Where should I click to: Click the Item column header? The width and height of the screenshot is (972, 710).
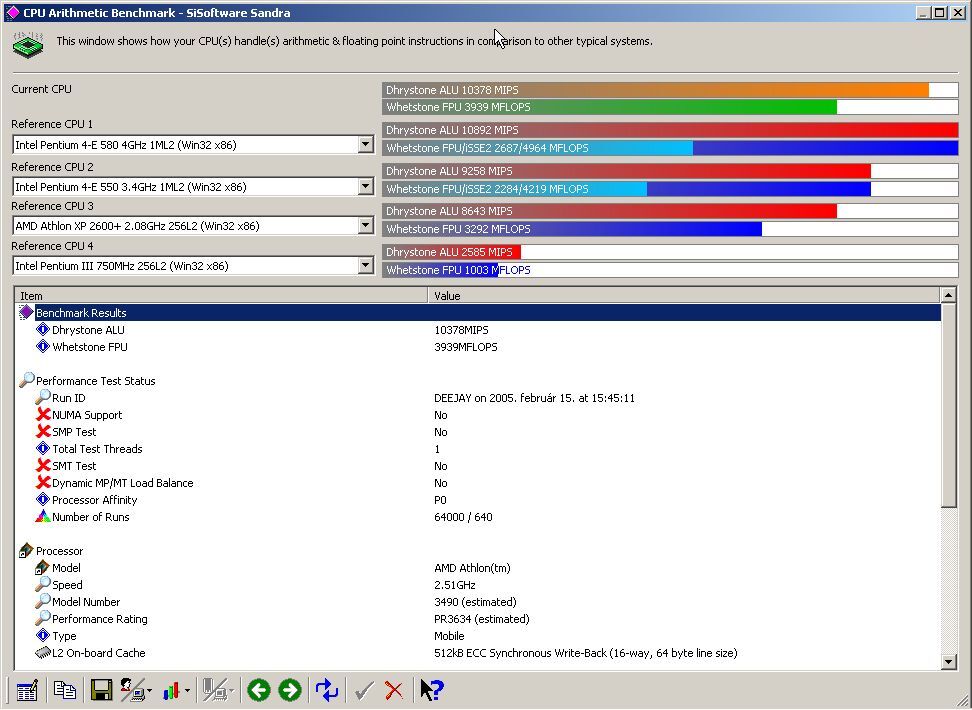click(221, 296)
